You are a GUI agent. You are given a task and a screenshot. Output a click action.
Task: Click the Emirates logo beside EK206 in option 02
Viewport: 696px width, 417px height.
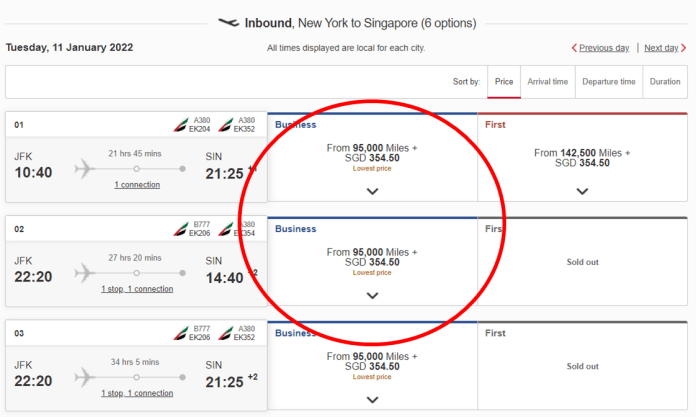(180, 229)
